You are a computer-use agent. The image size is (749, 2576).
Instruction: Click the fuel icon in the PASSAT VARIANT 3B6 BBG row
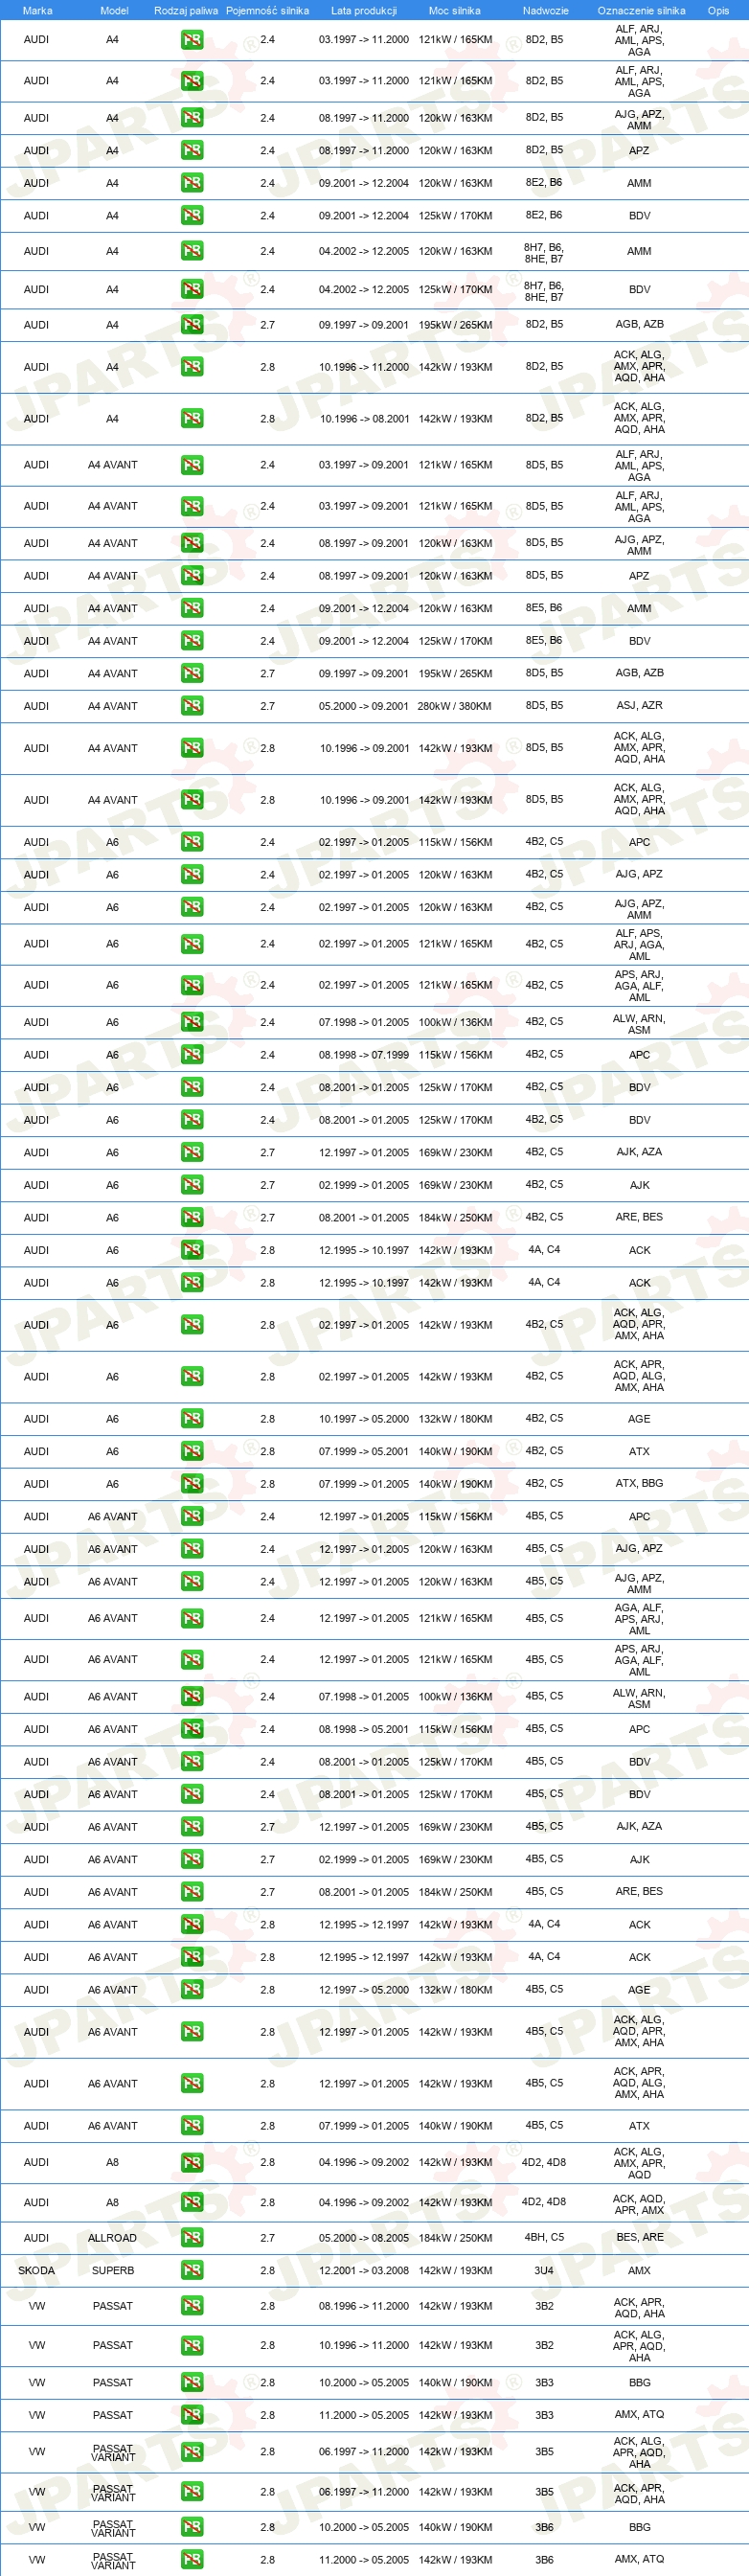click(192, 2527)
